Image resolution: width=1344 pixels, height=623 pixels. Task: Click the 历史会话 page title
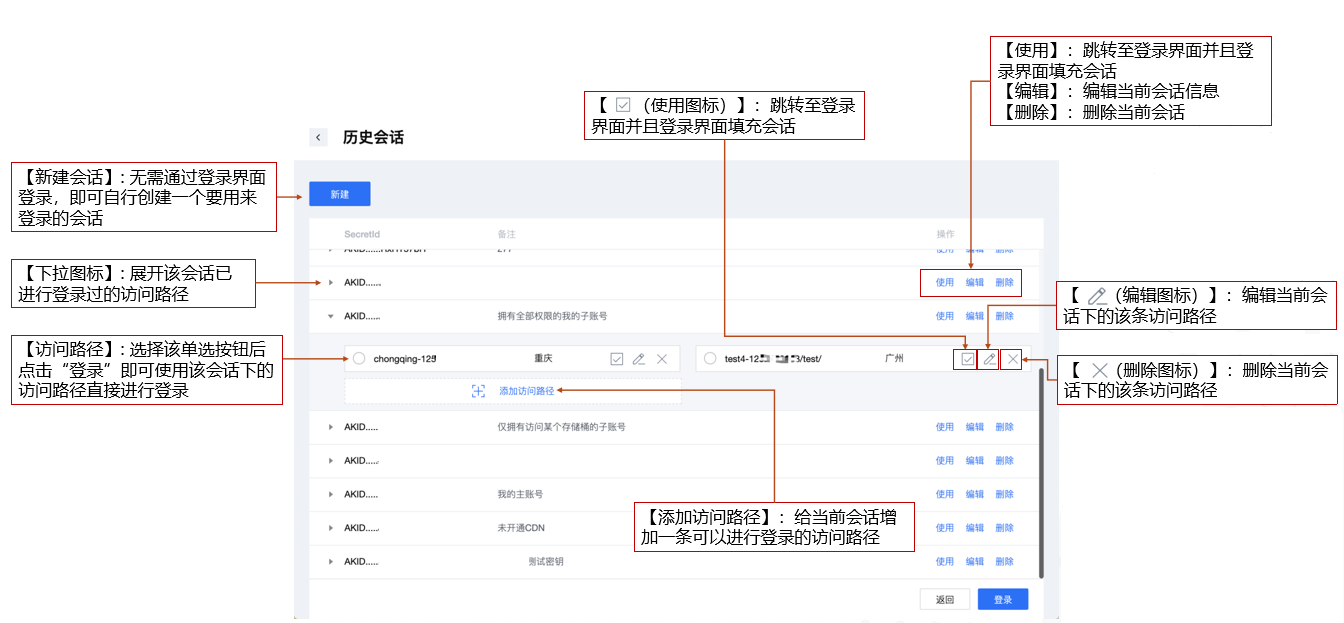373,137
